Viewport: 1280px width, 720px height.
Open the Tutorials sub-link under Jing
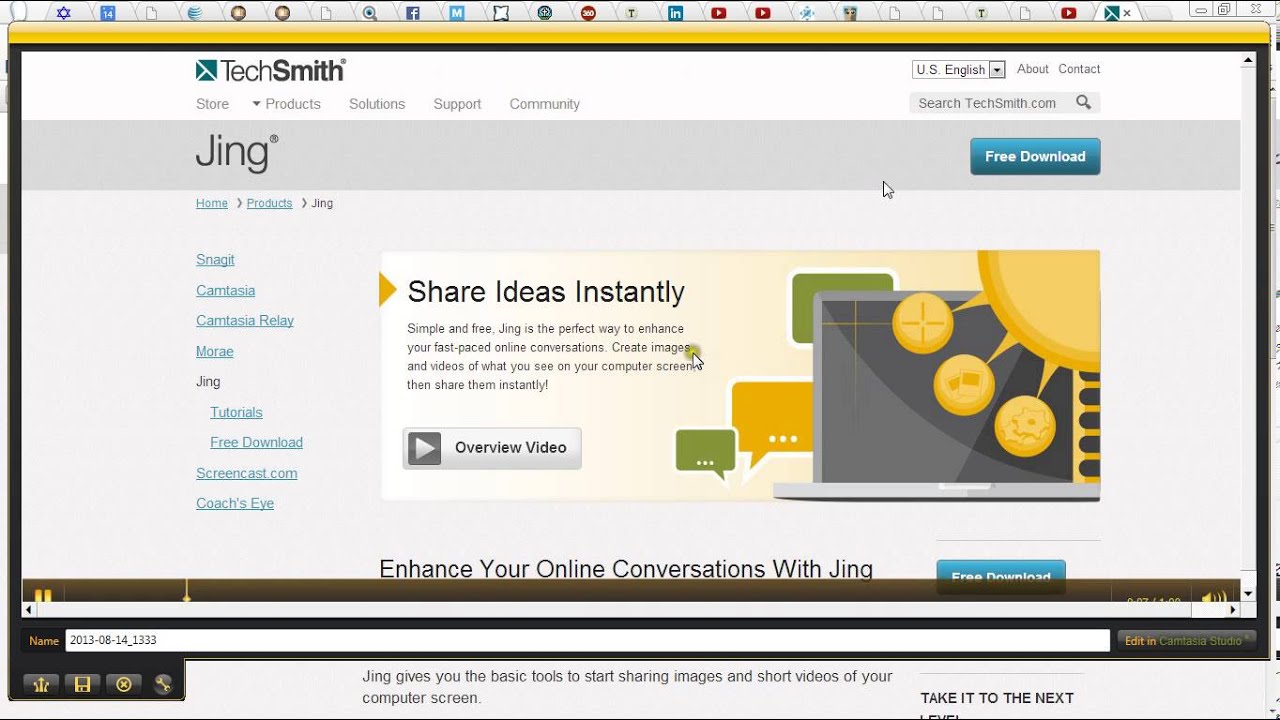coord(236,412)
